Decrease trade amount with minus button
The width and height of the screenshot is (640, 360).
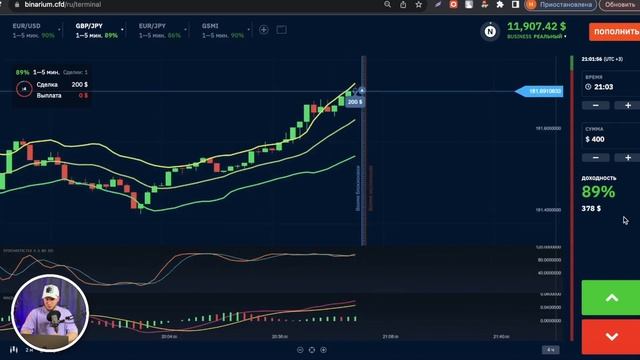pyautogui.click(x=596, y=158)
